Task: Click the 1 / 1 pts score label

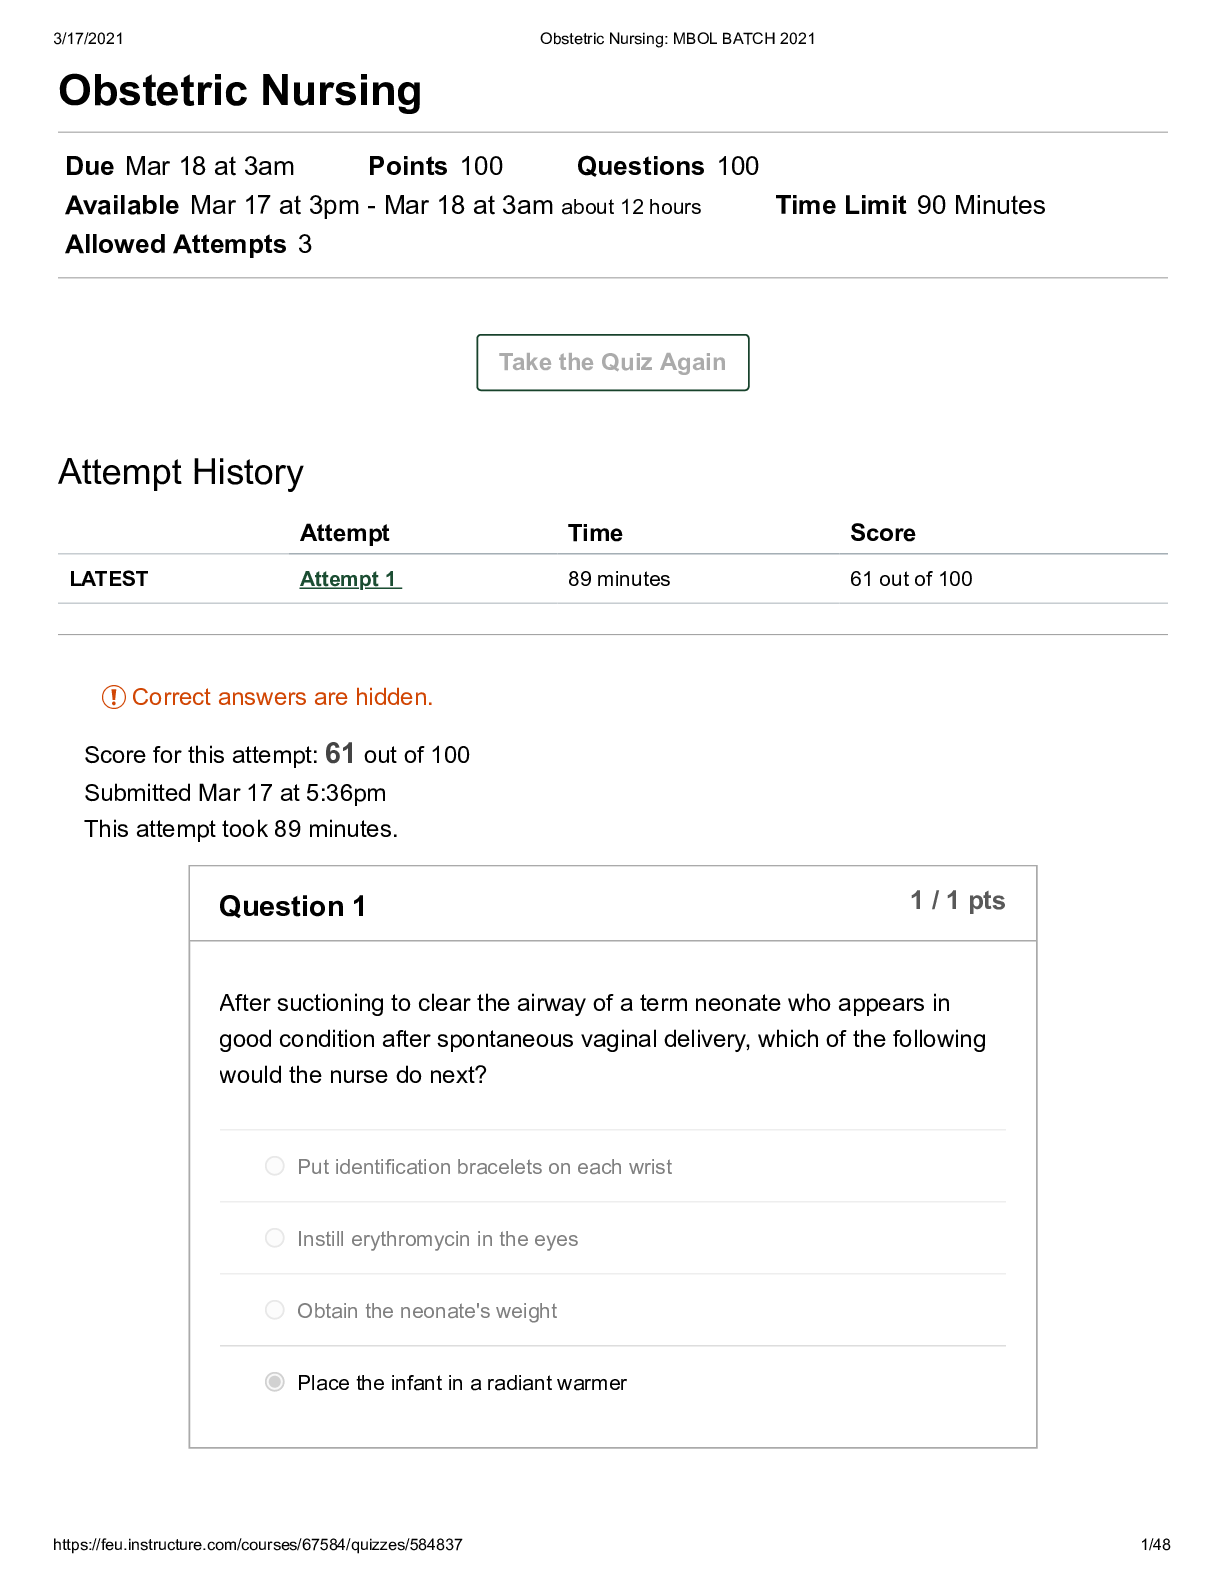Action: [x=957, y=901]
